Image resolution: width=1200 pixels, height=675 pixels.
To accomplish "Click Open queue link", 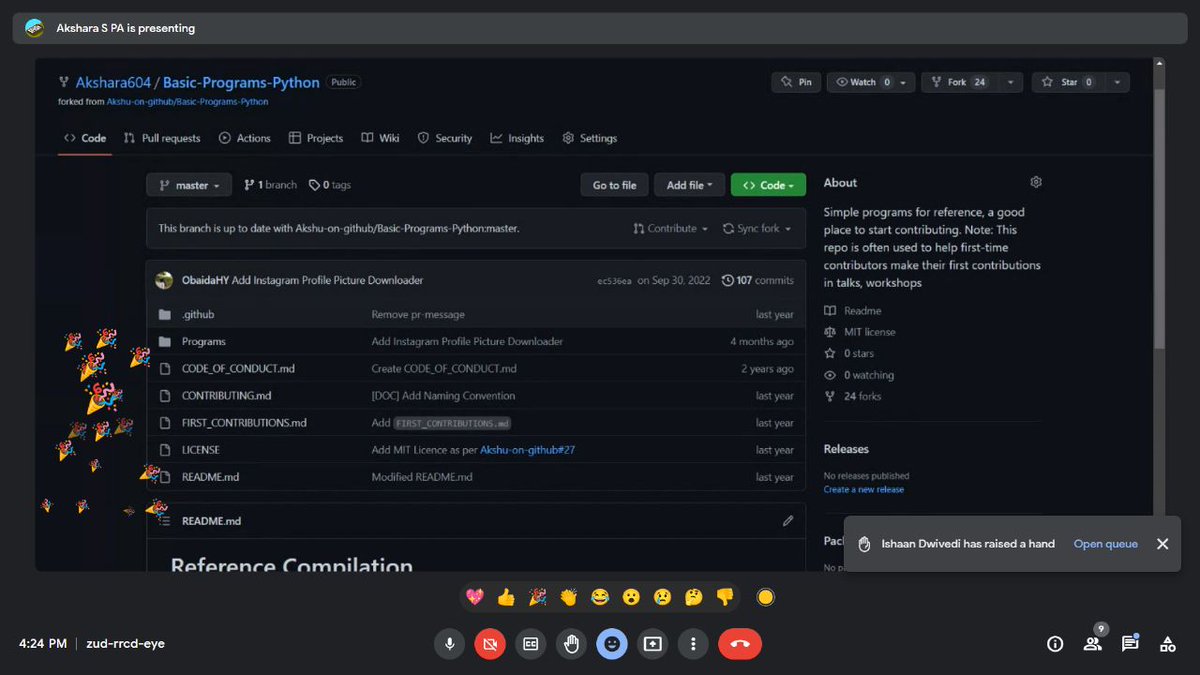I will tap(1105, 544).
